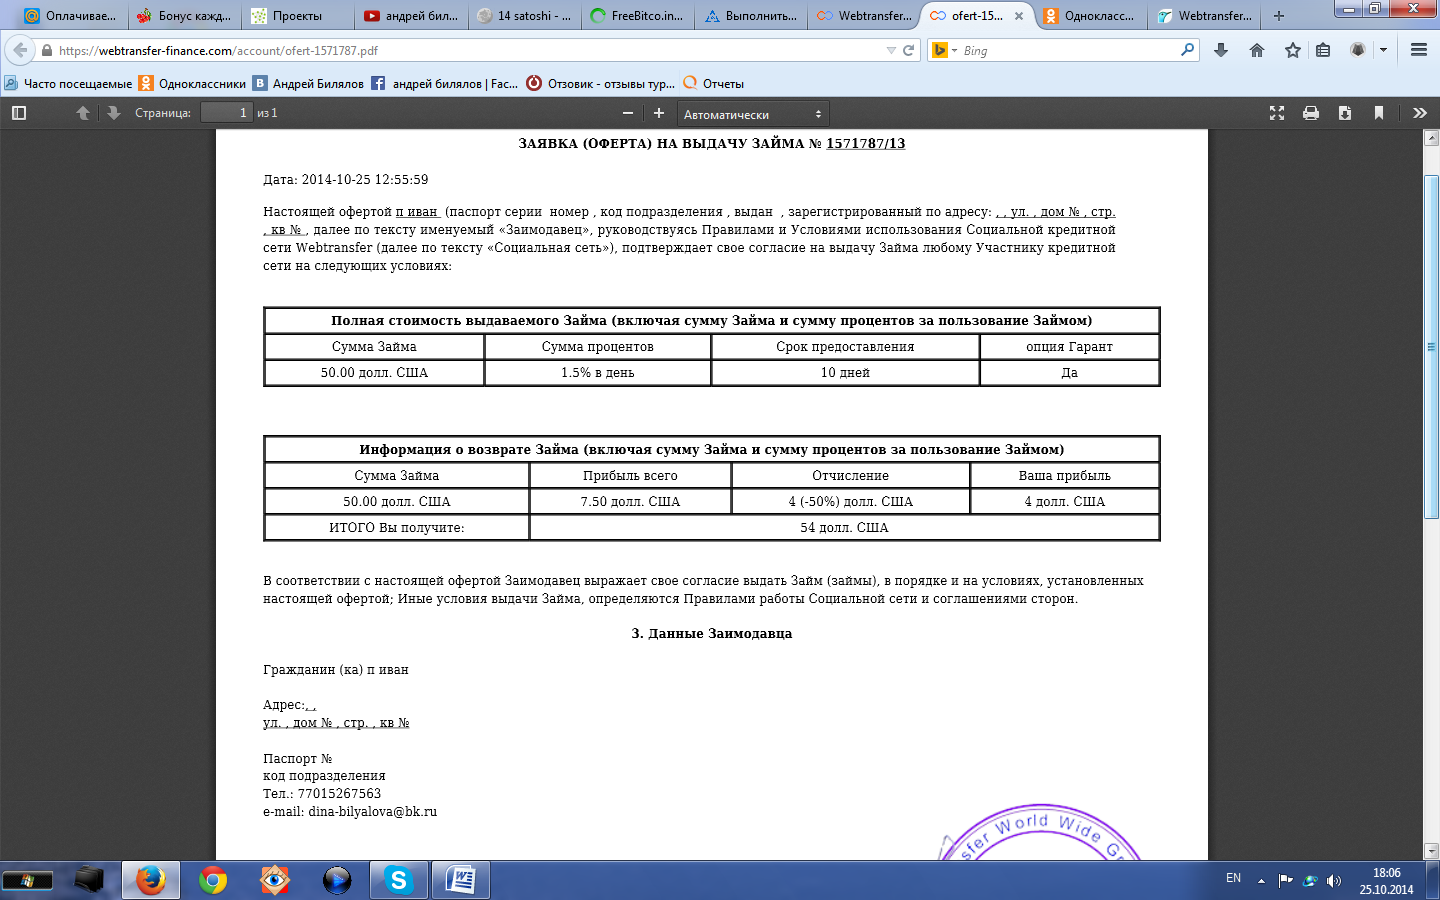Print the PDF document
Image resolution: width=1440 pixels, height=900 pixels.
pos(1311,113)
